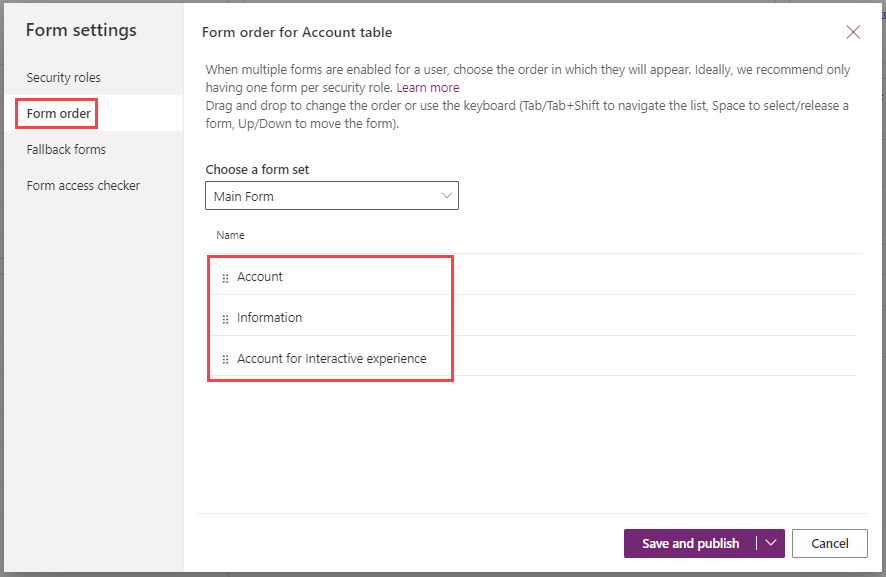Go to Form access checker
This screenshot has width=886, height=577.
tap(83, 186)
